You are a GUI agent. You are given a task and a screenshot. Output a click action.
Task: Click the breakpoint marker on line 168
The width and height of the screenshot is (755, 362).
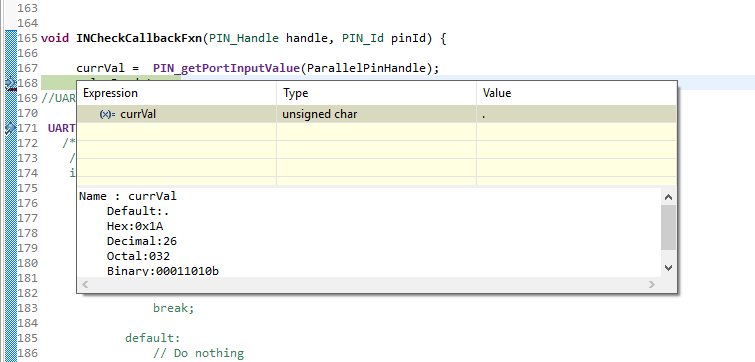point(10,84)
